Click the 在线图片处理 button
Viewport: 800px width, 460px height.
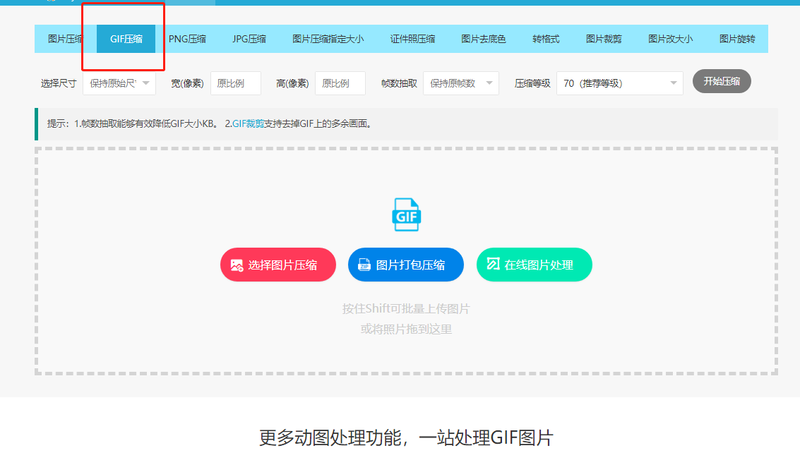534,265
